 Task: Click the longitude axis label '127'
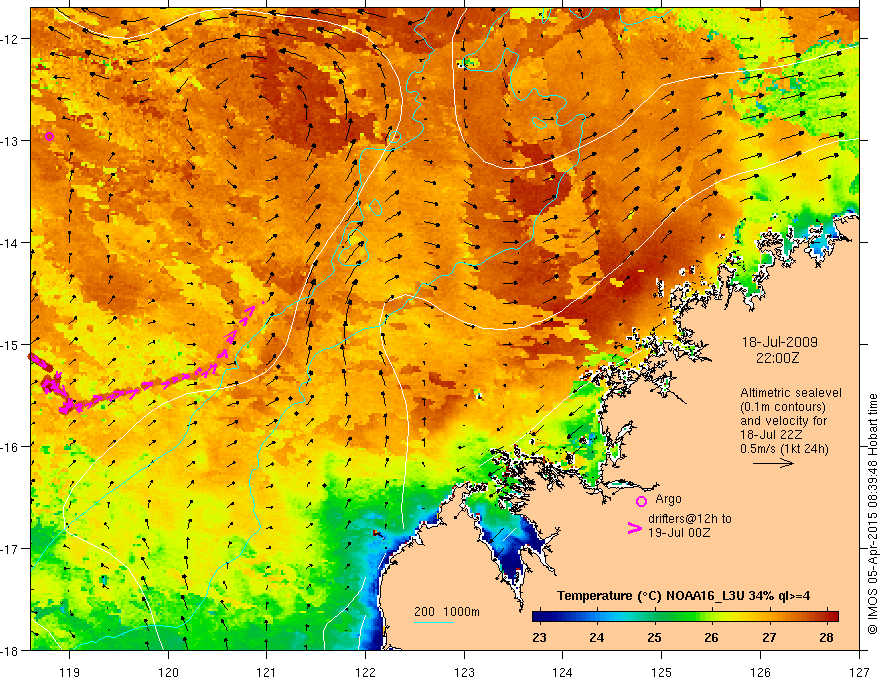click(859, 672)
